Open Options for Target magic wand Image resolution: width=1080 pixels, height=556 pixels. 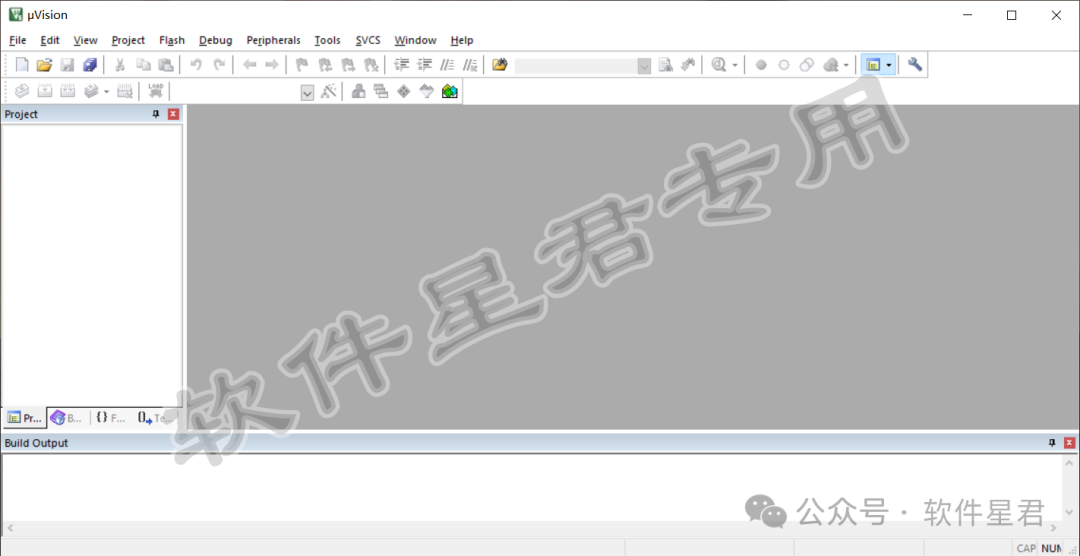329,91
